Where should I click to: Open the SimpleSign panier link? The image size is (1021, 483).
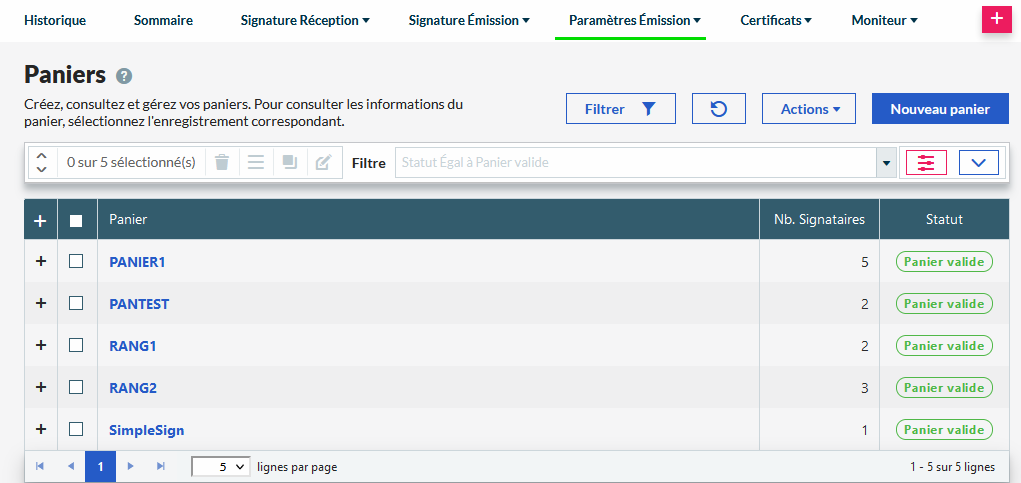click(x=146, y=430)
